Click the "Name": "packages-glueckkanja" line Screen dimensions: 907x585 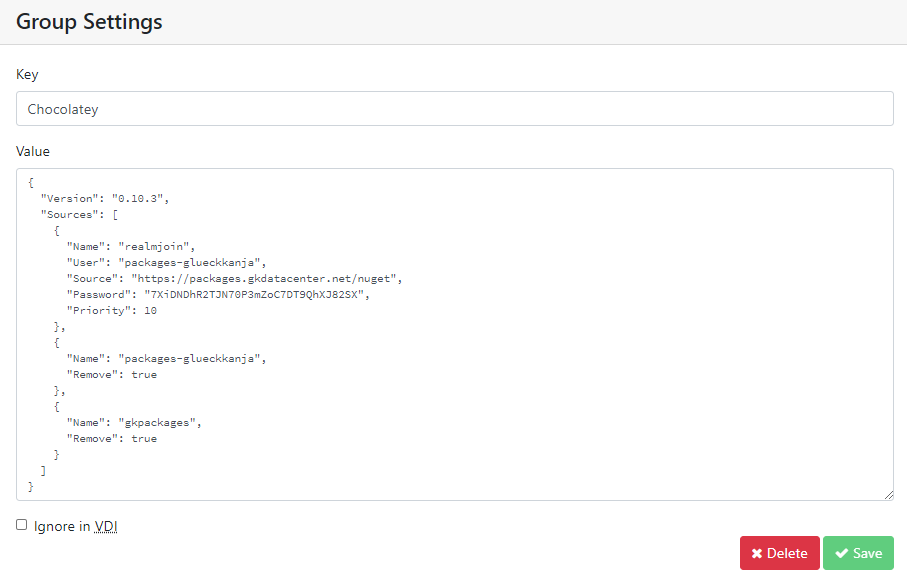coord(166,358)
